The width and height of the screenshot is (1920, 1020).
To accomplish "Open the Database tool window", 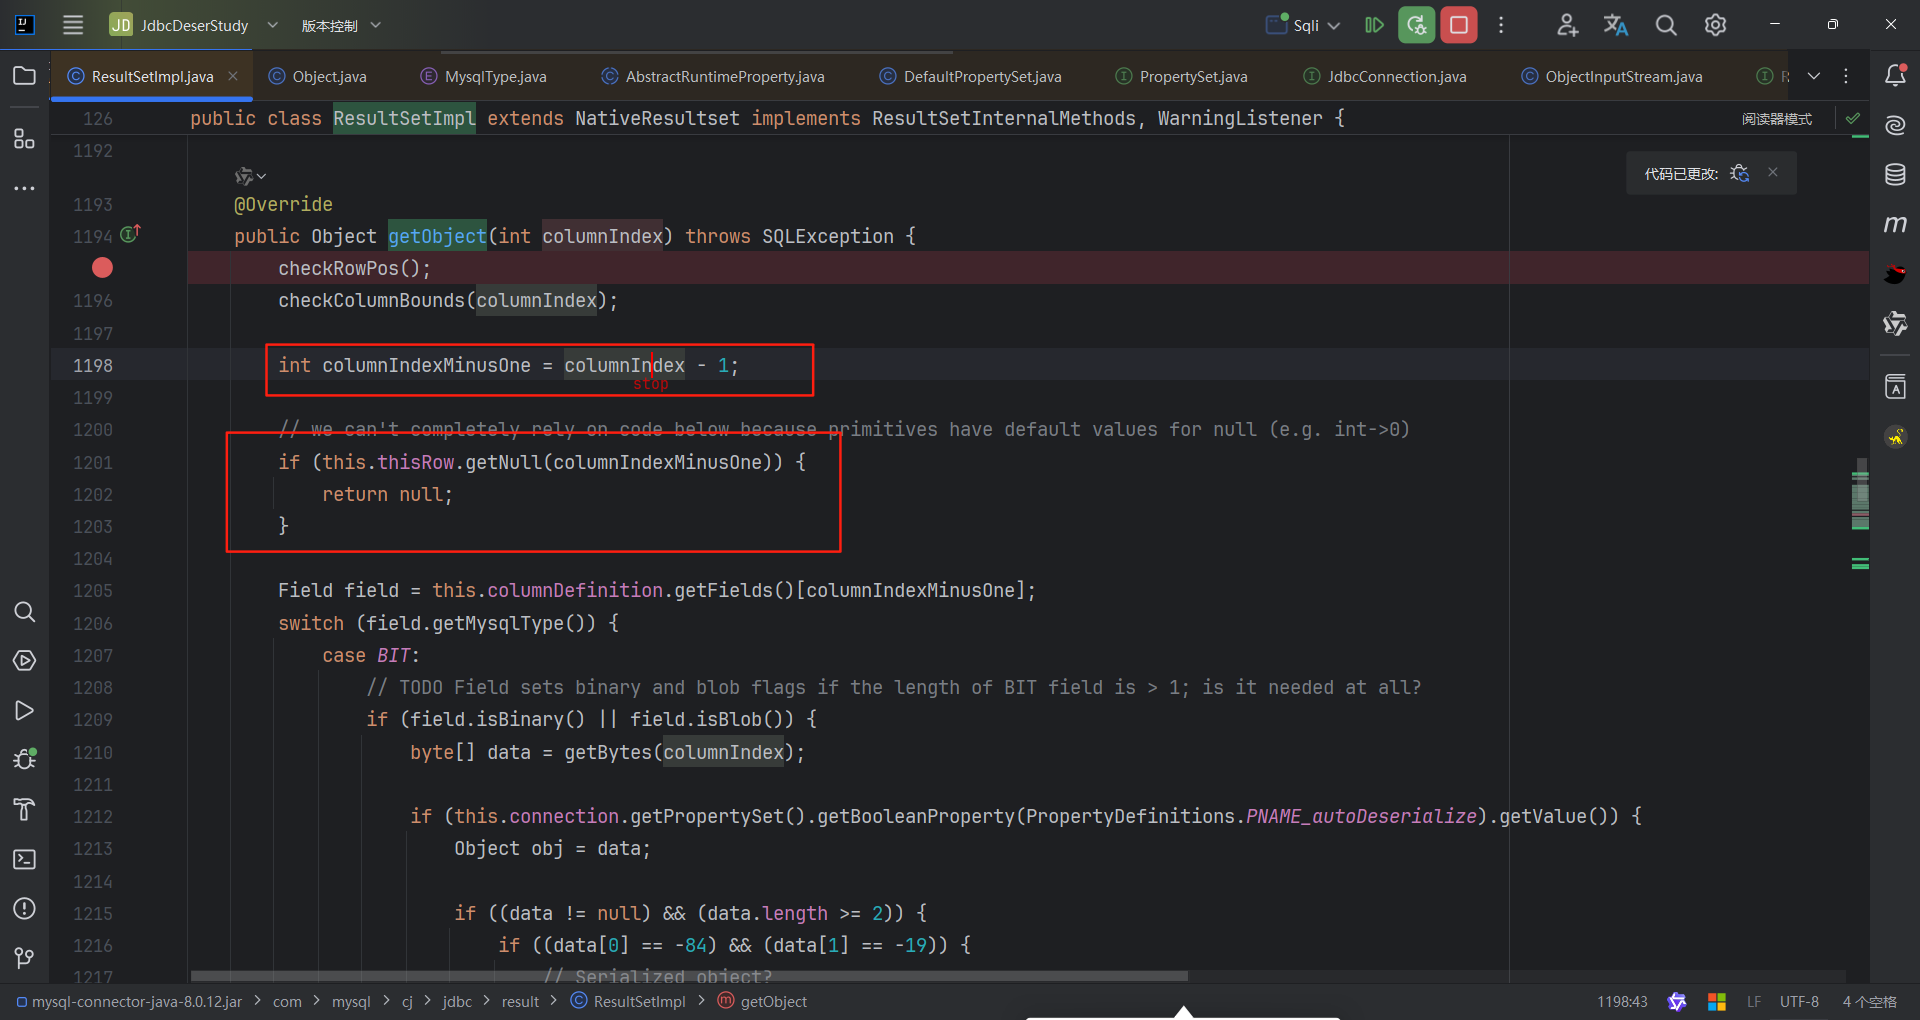I will (1895, 175).
